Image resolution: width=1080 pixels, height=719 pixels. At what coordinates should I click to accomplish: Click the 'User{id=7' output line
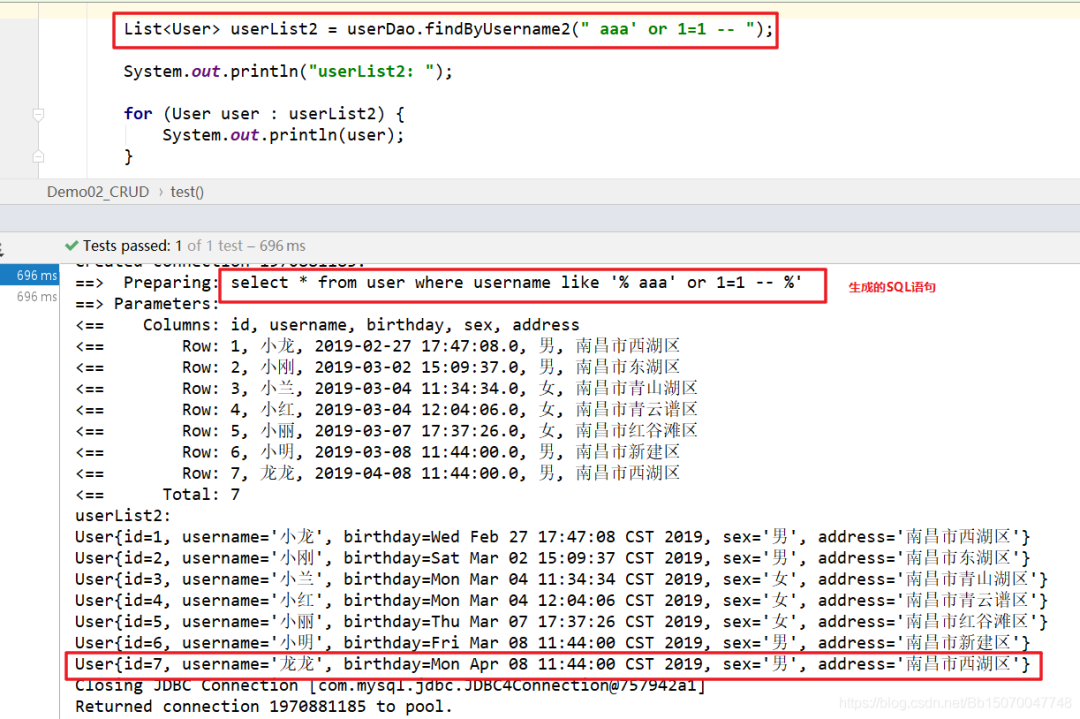(x=552, y=665)
